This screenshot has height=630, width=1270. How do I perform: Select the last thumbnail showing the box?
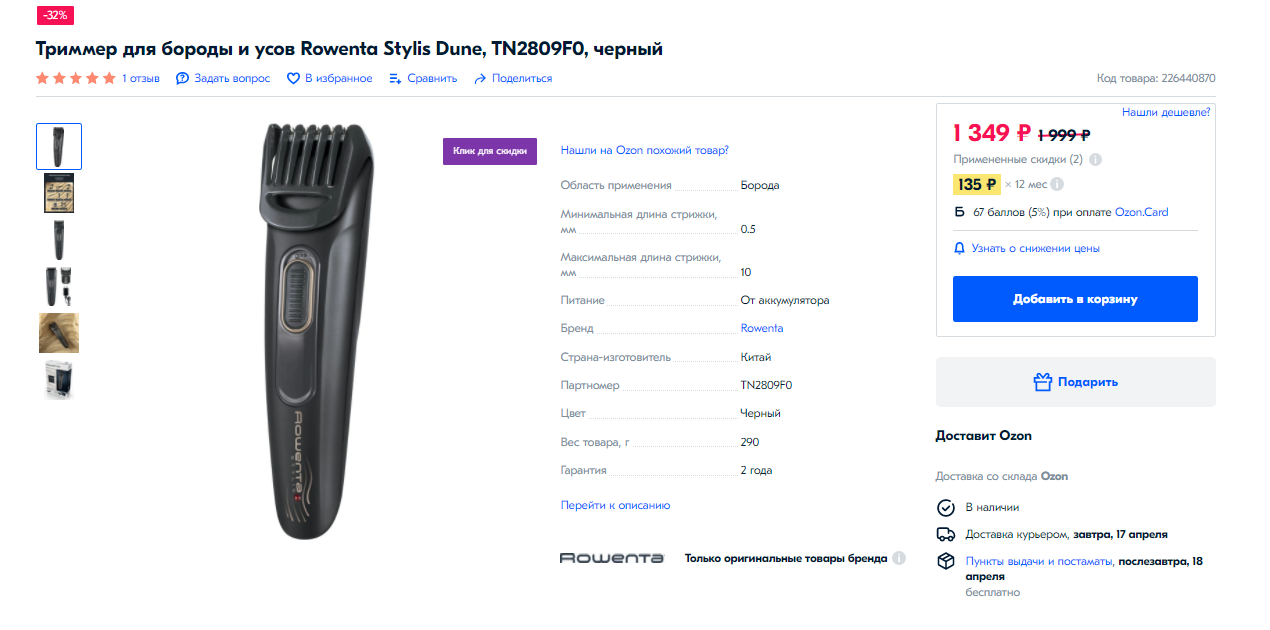pyautogui.click(x=59, y=381)
